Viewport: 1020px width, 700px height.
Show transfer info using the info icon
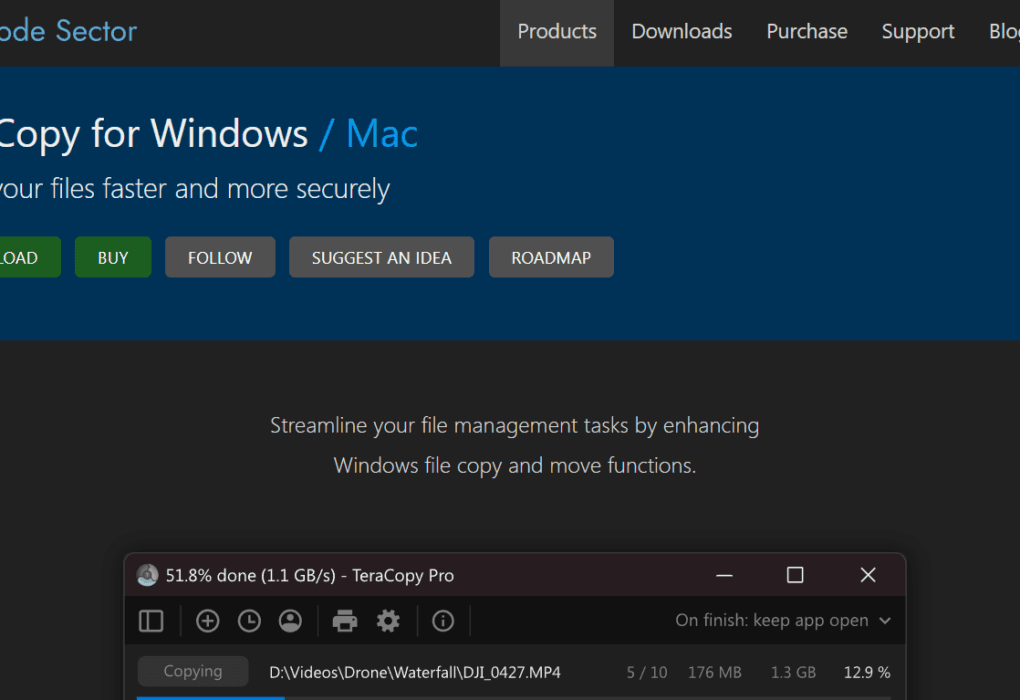tap(442, 621)
